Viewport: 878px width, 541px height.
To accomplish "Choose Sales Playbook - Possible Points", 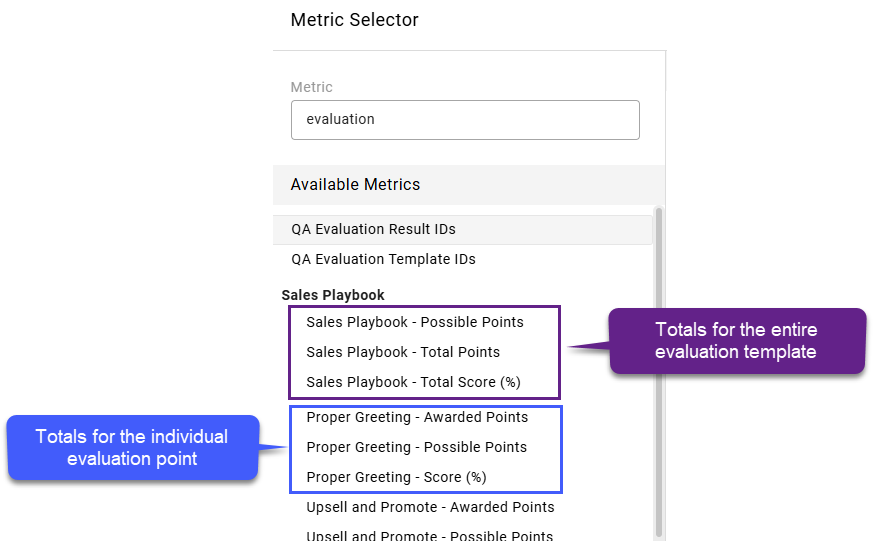I will point(415,322).
